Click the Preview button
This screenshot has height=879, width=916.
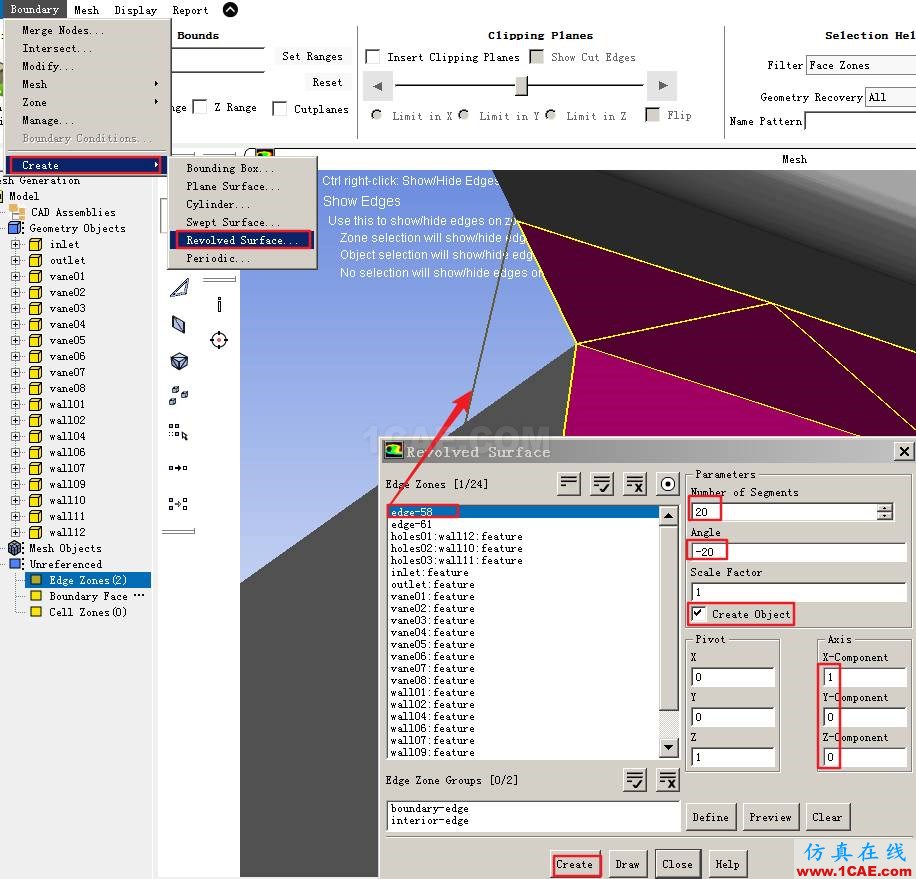pyautogui.click(x=770, y=817)
